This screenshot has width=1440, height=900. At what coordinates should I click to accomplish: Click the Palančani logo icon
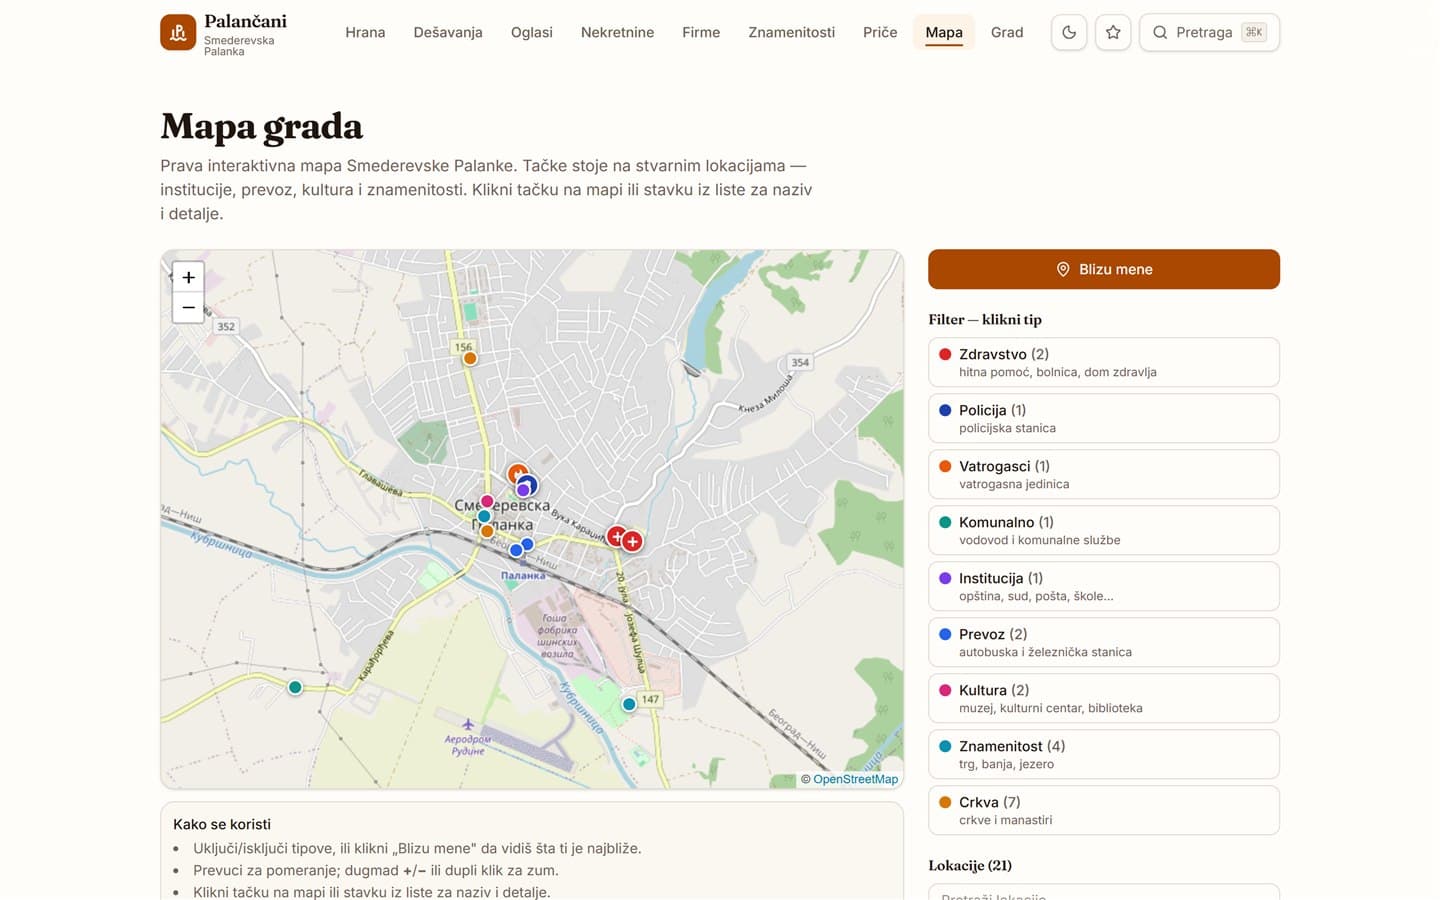click(178, 32)
